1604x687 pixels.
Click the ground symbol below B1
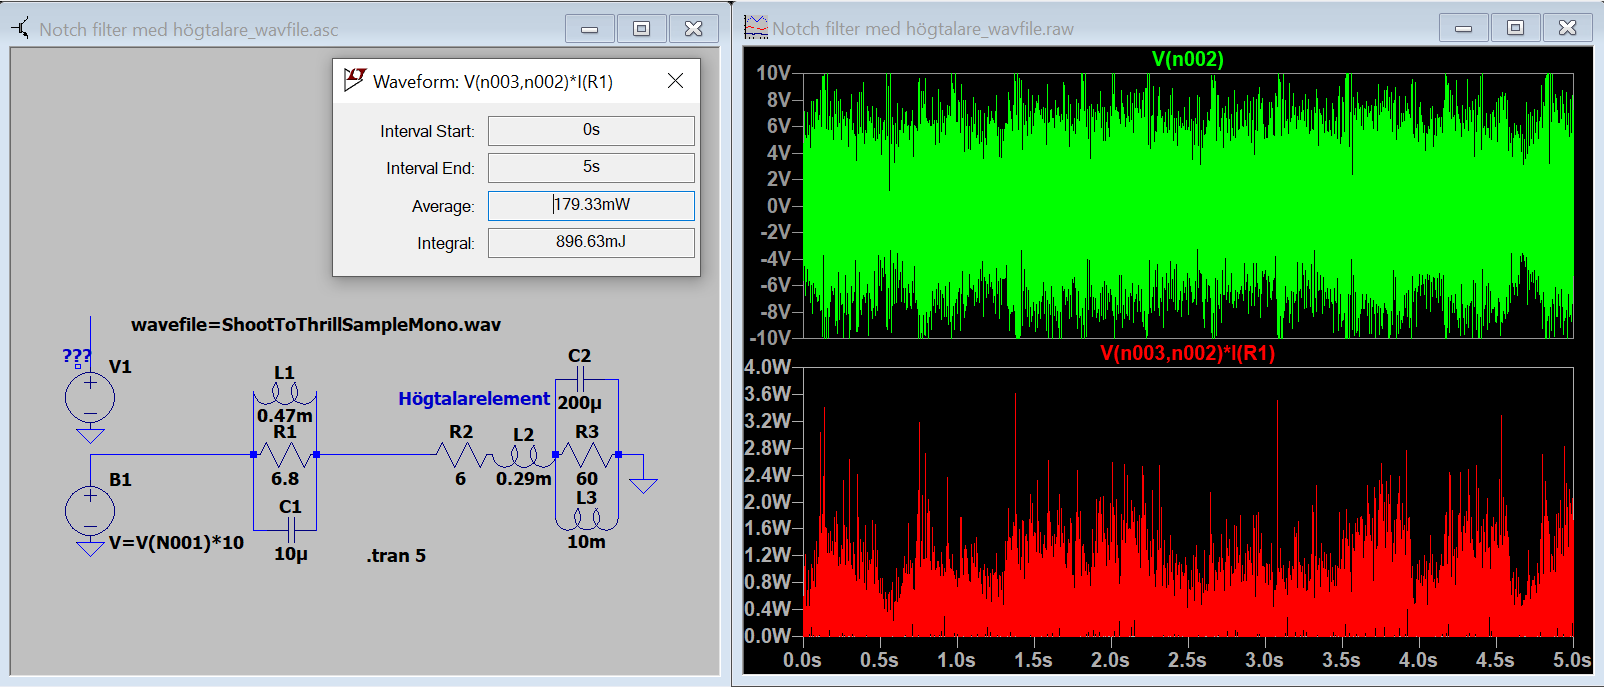click(x=90, y=548)
